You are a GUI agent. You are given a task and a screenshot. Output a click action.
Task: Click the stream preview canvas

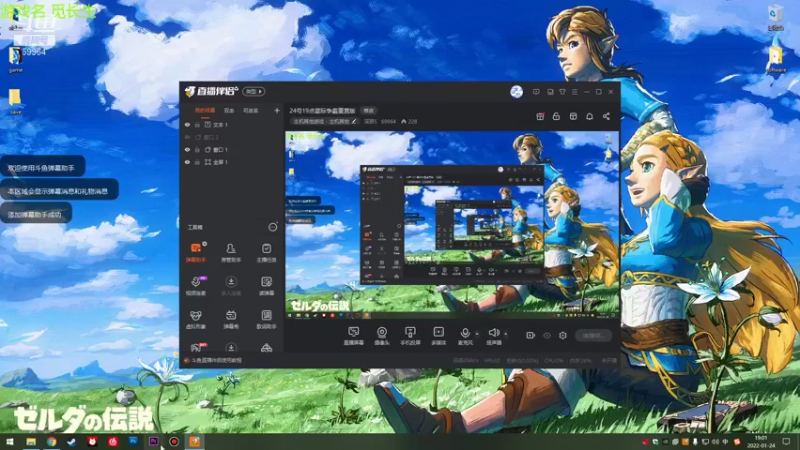click(452, 226)
